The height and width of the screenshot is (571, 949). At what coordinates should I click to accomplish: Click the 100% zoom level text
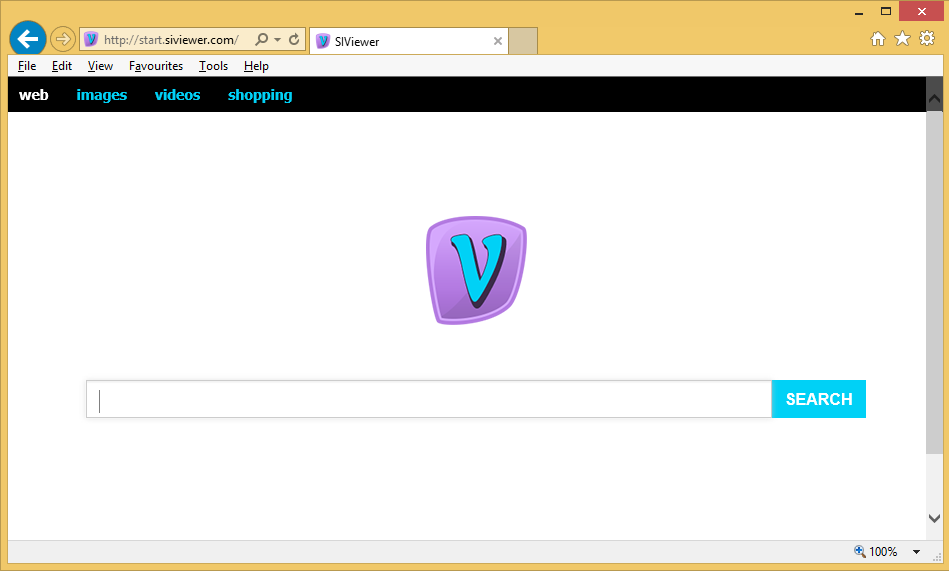[x=883, y=552]
